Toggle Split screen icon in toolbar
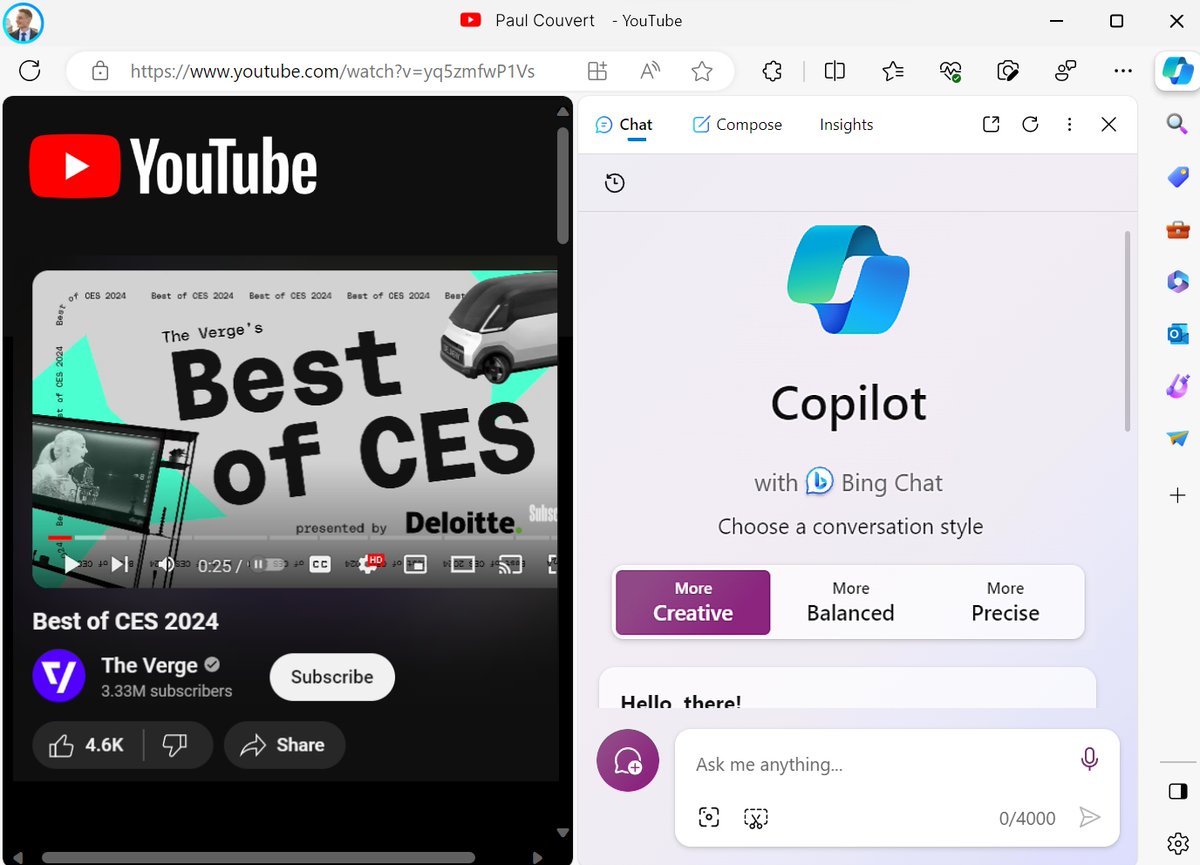The height and width of the screenshot is (865, 1200). click(x=835, y=71)
